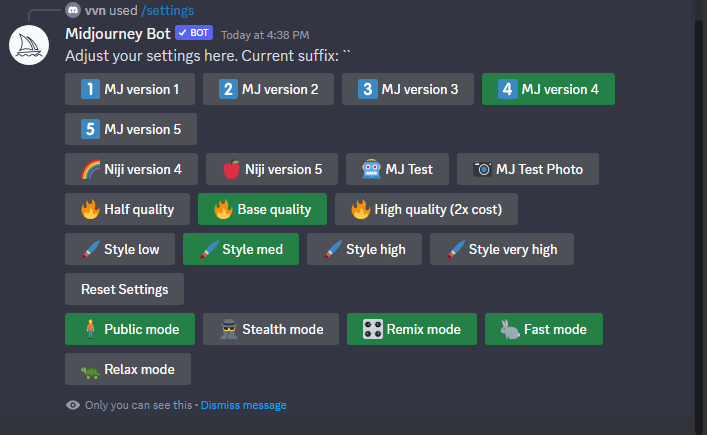Screen dimensions: 707x435
Task: Choose Niji version 4 model
Action: tap(131, 169)
